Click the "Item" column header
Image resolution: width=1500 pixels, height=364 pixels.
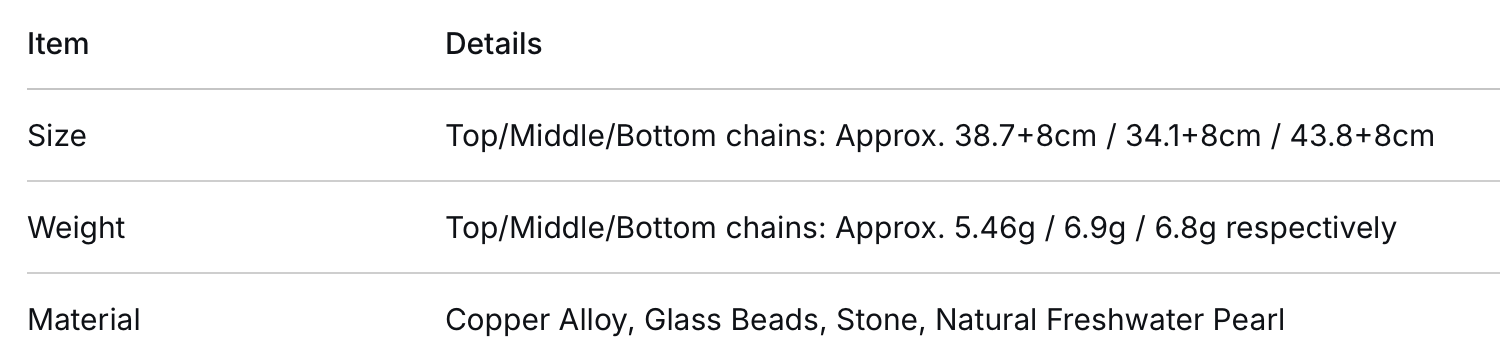[x=58, y=44]
